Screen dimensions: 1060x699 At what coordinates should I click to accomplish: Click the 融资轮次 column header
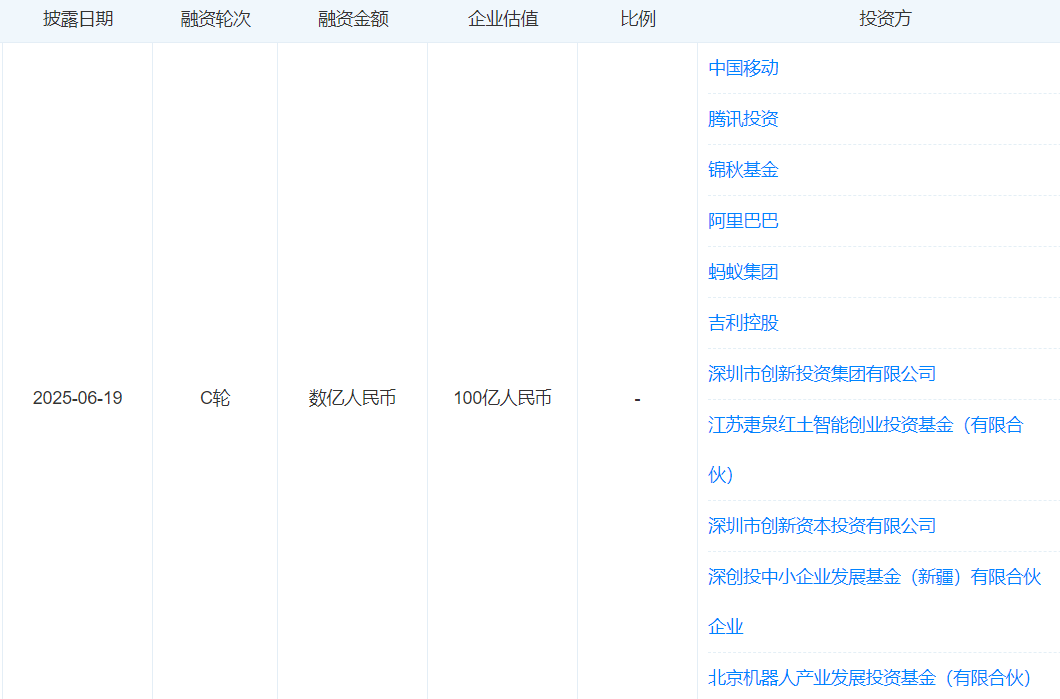click(x=214, y=19)
